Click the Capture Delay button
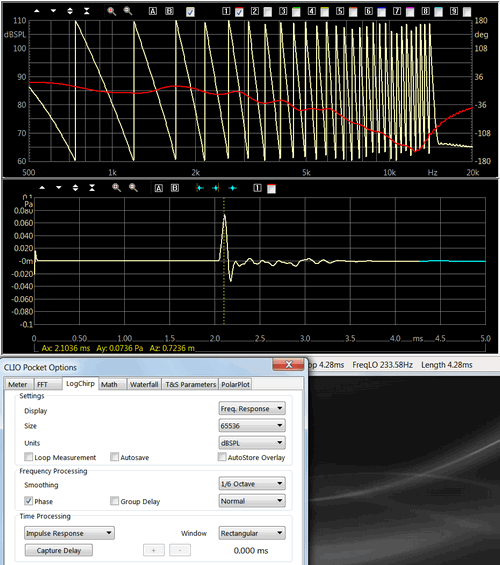The height and width of the screenshot is (565, 500). click(59, 550)
